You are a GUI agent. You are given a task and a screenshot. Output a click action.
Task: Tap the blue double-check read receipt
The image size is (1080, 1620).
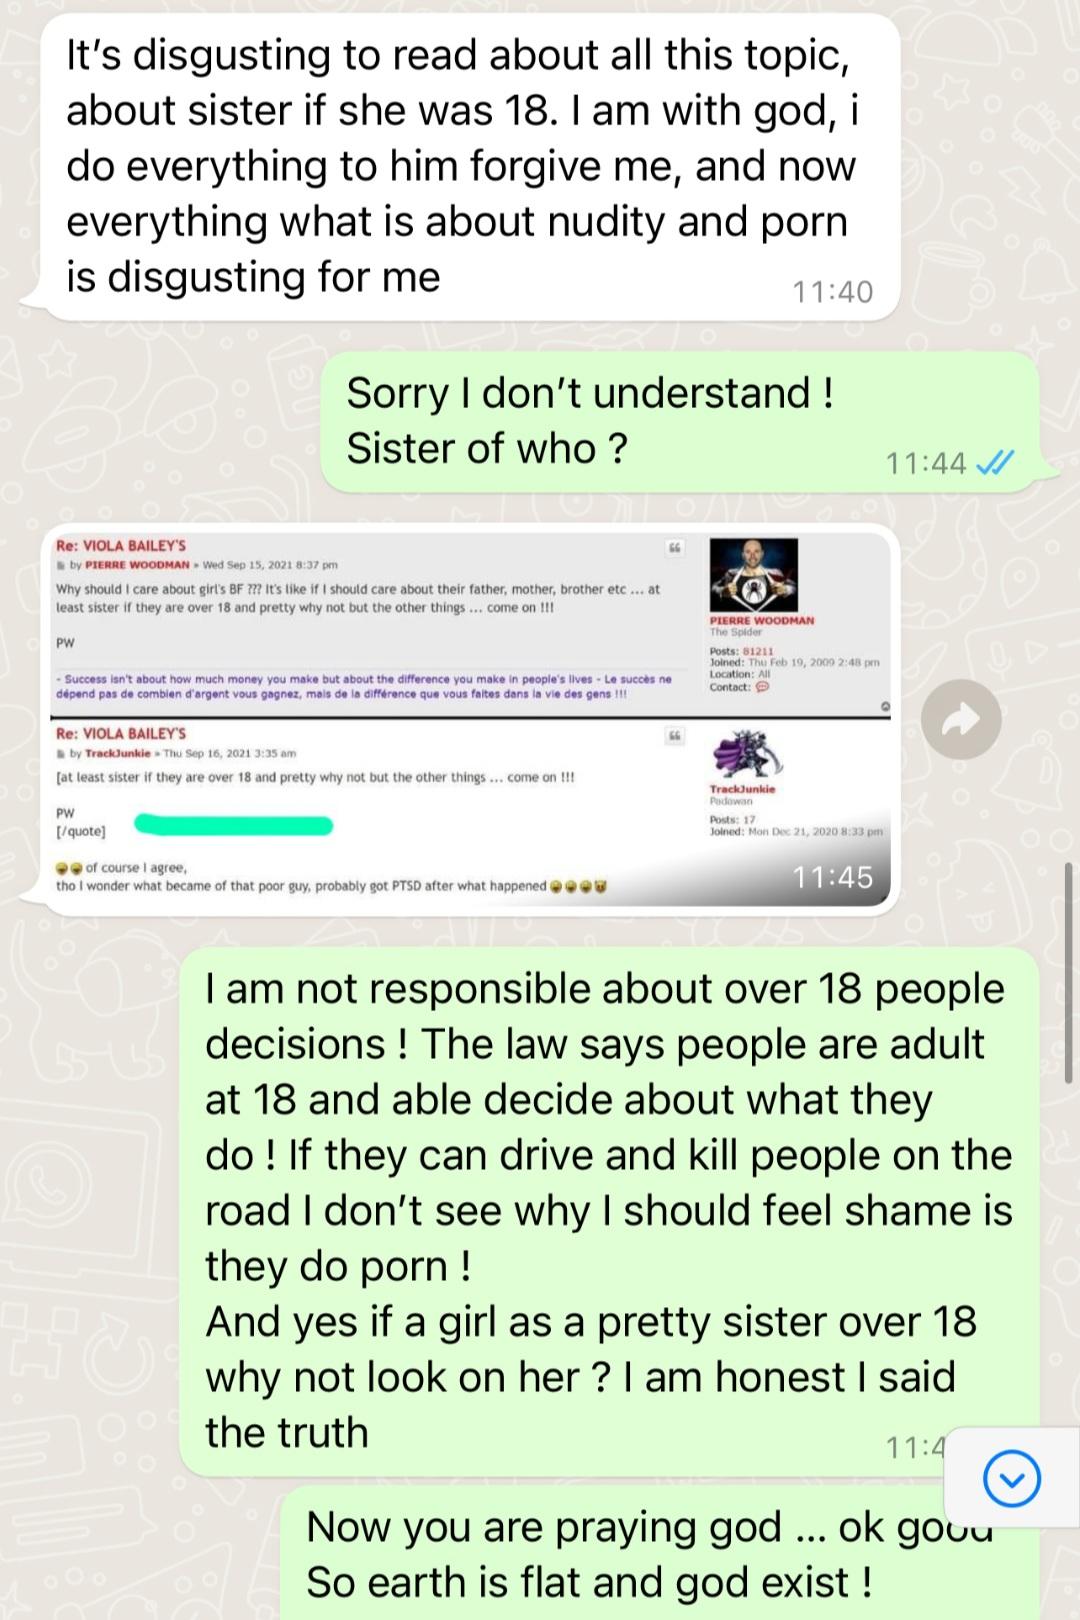click(x=995, y=462)
